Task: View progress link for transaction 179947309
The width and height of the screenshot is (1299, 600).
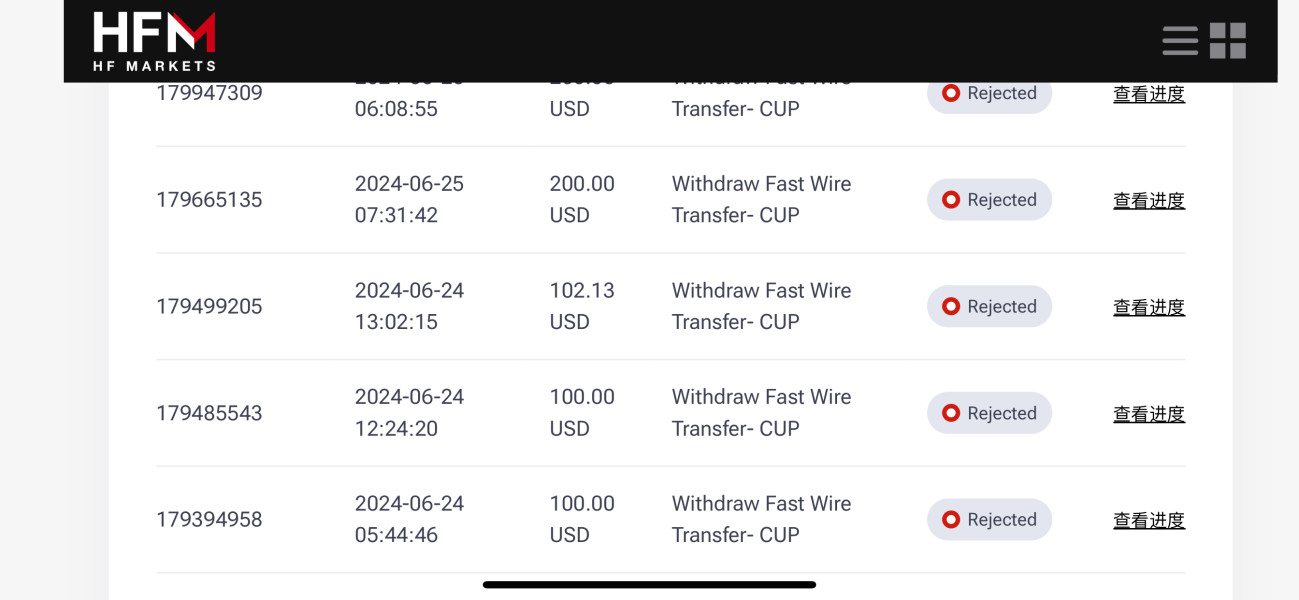Action: point(1149,94)
